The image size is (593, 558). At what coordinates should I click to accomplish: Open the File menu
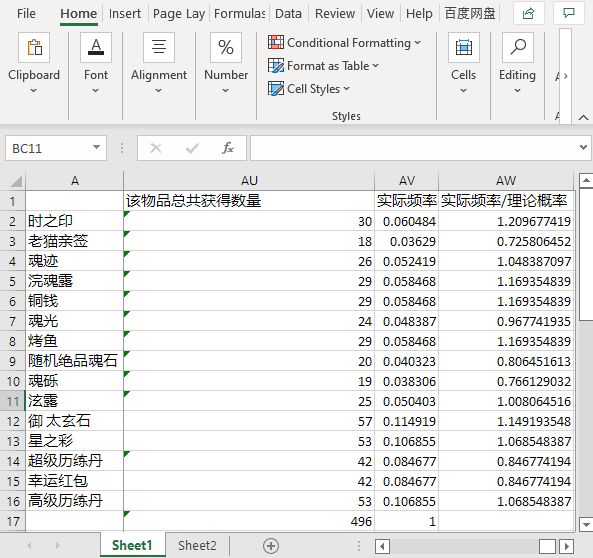click(x=26, y=14)
